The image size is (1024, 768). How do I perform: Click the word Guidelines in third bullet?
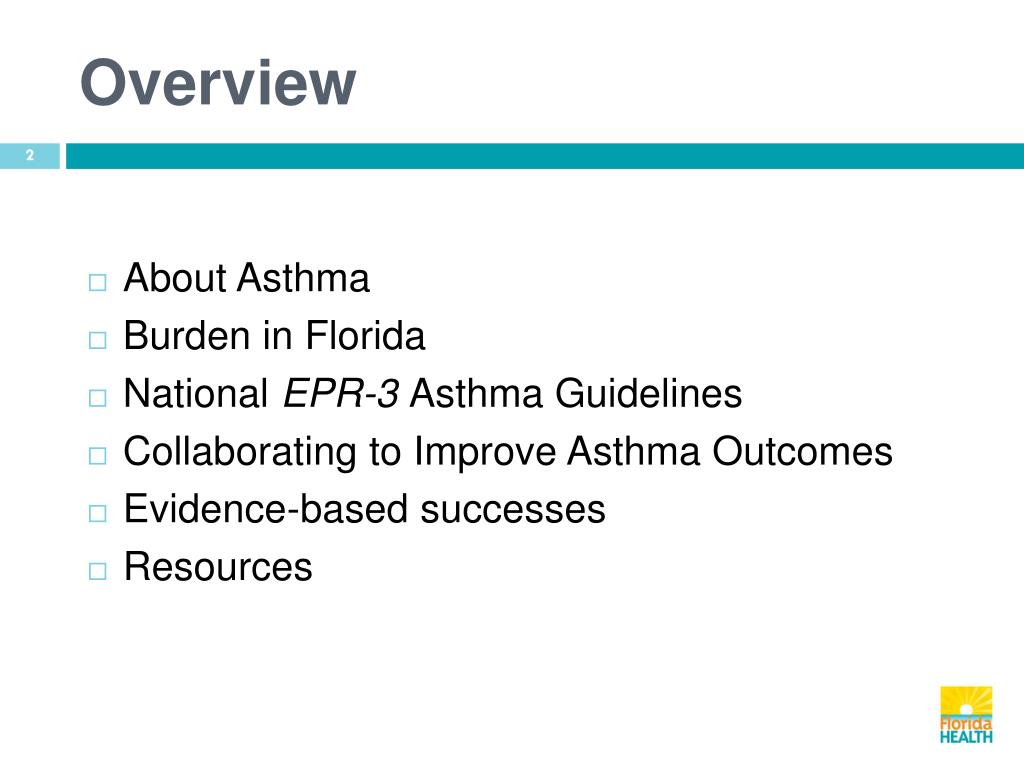coord(648,394)
